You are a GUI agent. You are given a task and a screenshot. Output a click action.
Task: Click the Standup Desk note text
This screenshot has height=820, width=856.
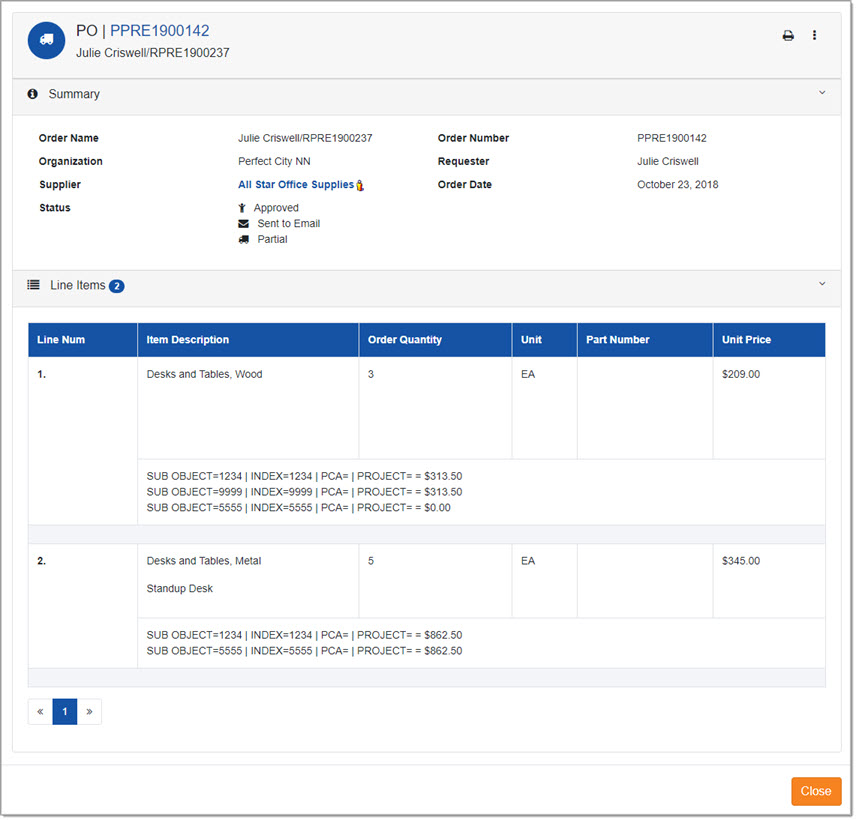180,589
